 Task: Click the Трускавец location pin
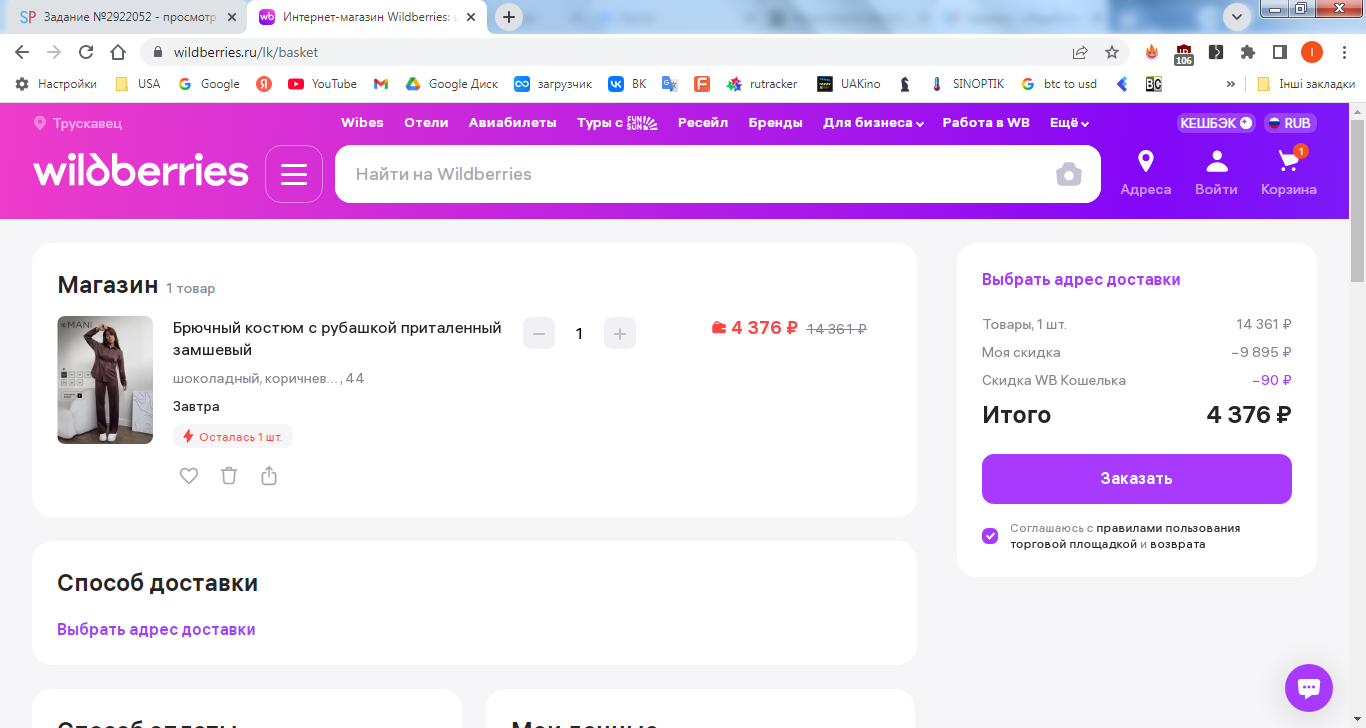click(x=78, y=123)
